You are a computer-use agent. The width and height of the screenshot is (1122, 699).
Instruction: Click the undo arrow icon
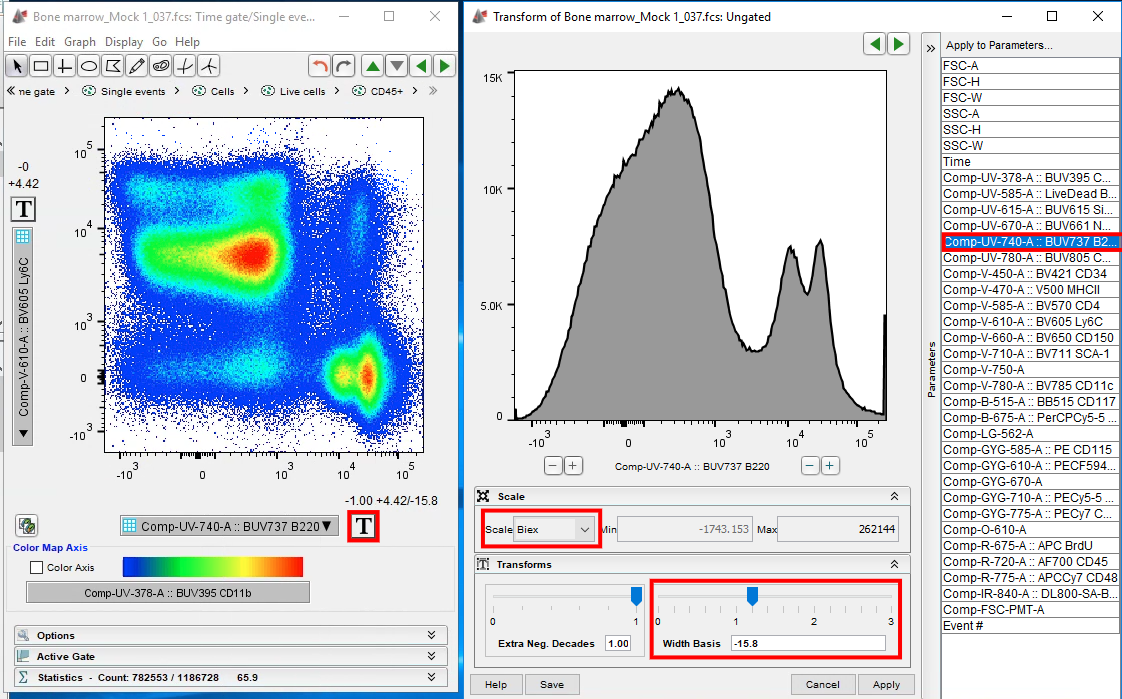(x=320, y=66)
